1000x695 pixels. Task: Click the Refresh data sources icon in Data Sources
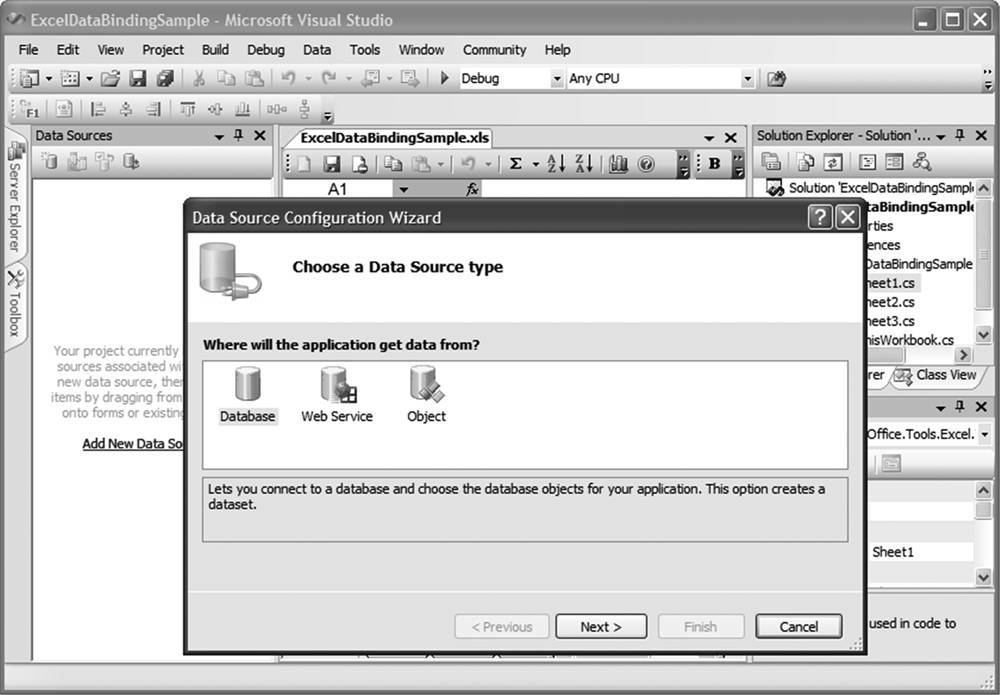click(131, 162)
